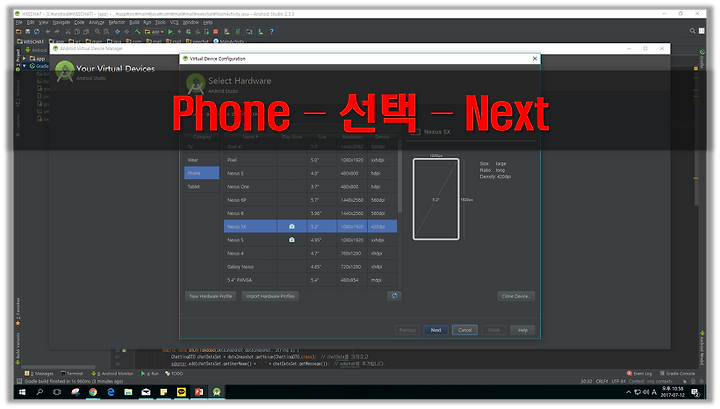Click the Make Project hammer icon
The image size is (720, 409).
tap(137, 32)
